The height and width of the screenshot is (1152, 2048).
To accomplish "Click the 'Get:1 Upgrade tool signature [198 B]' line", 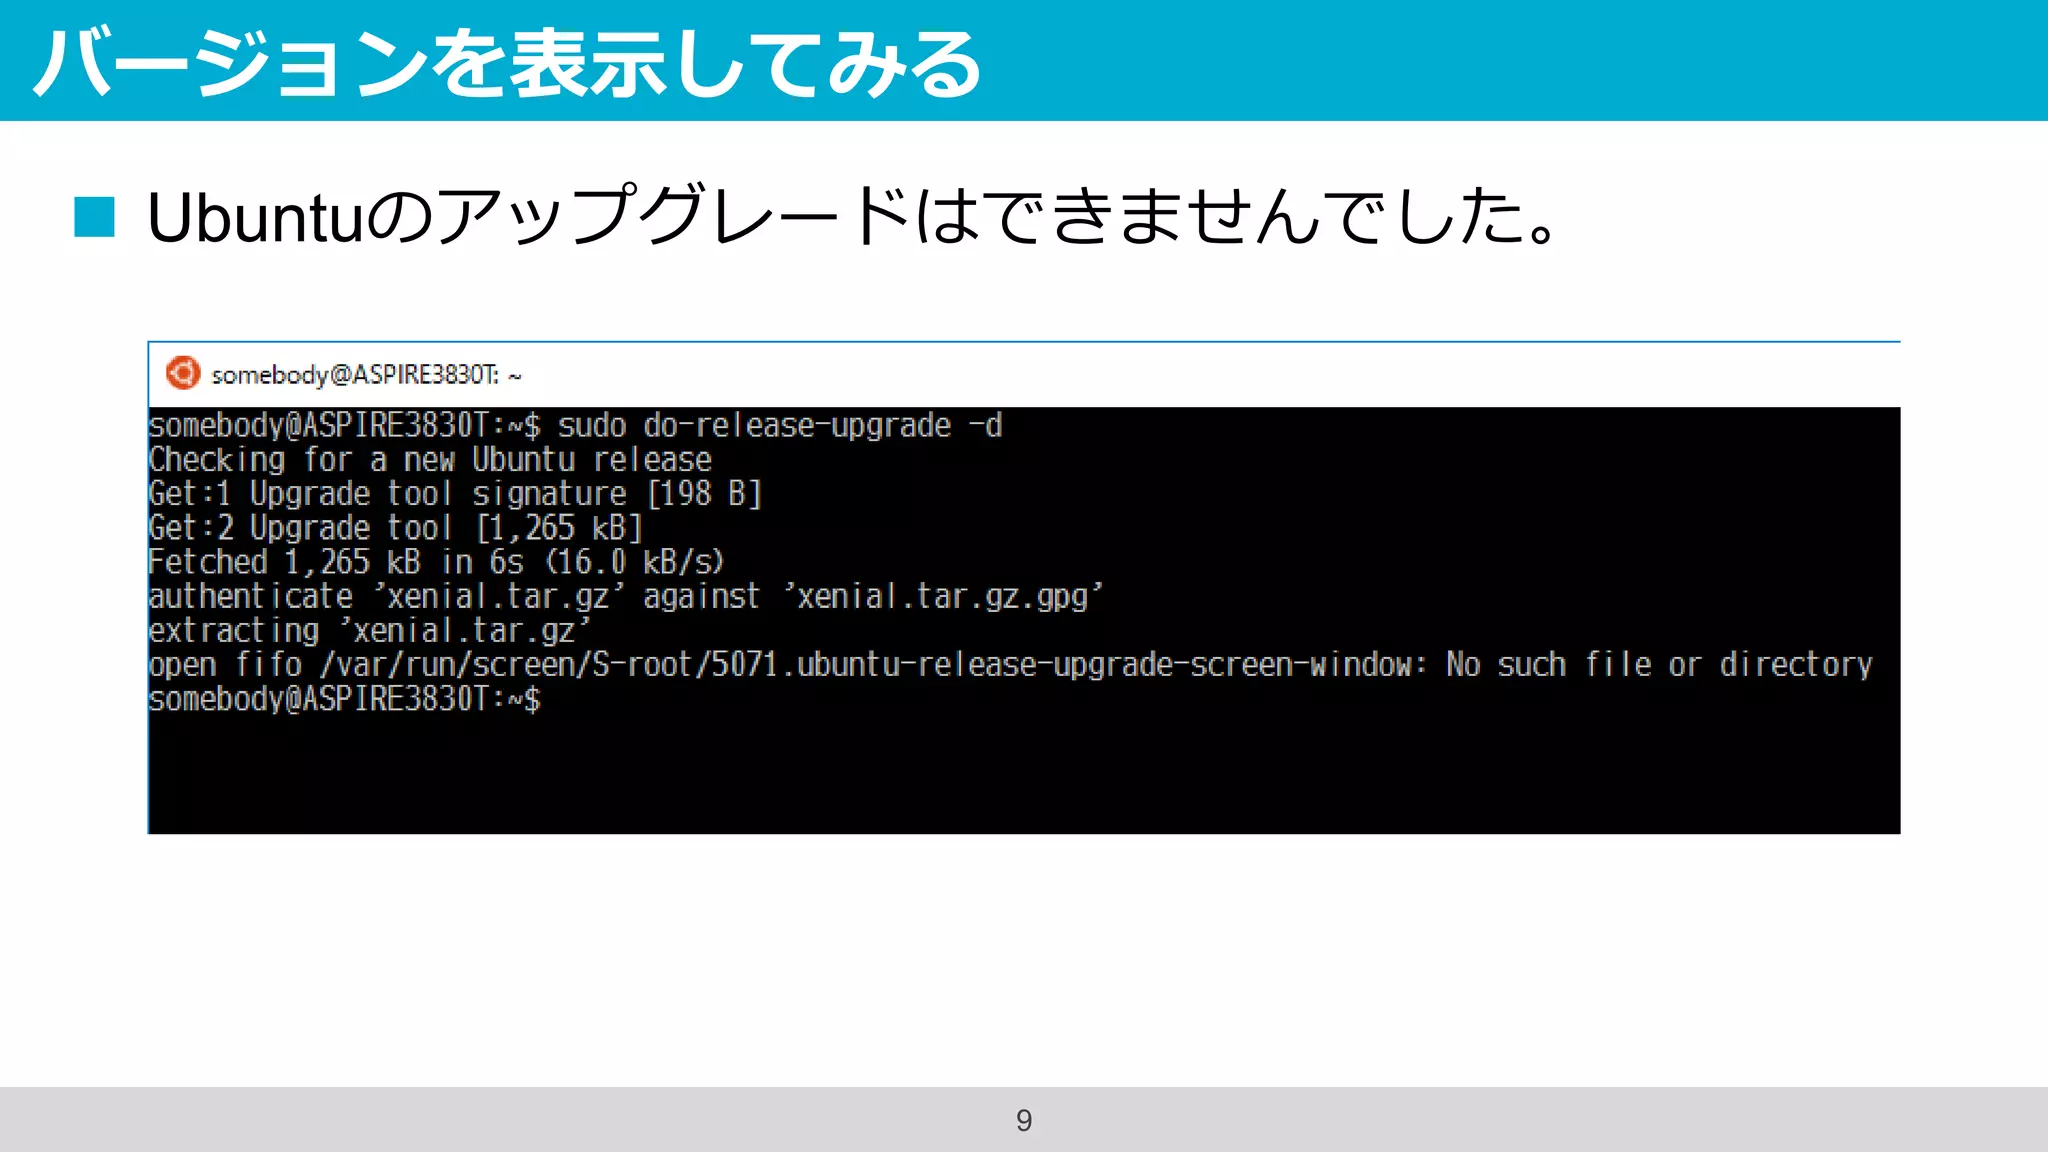I will (x=455, y=494).
